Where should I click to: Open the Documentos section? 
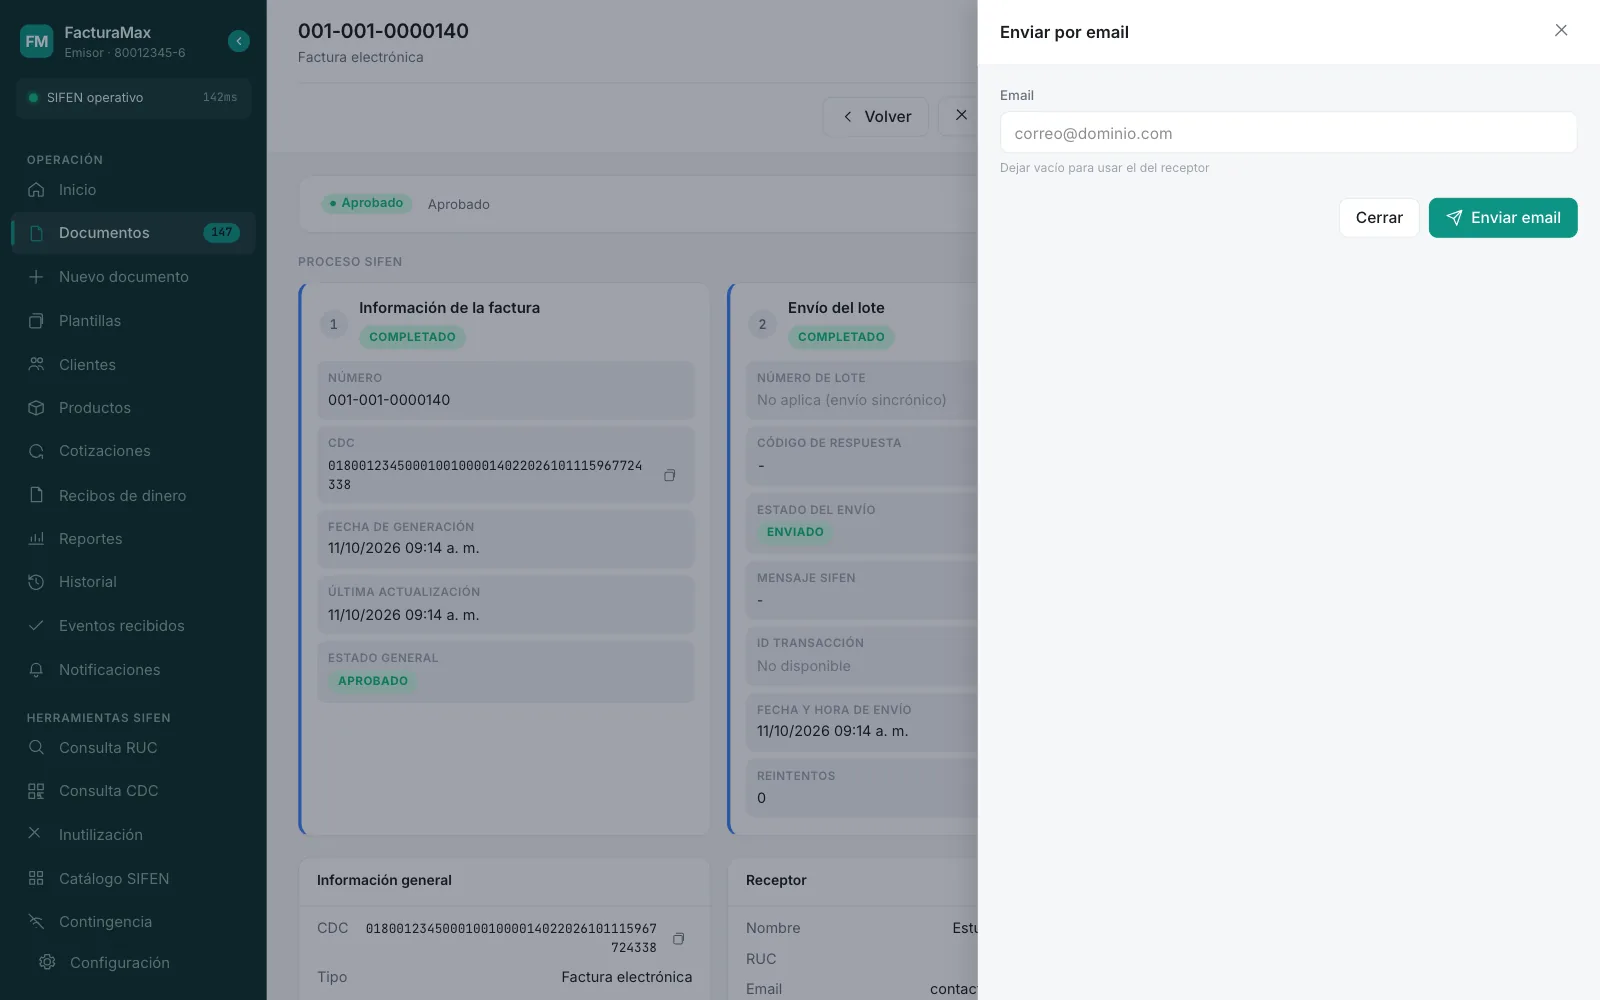click(x=133, y=233)
